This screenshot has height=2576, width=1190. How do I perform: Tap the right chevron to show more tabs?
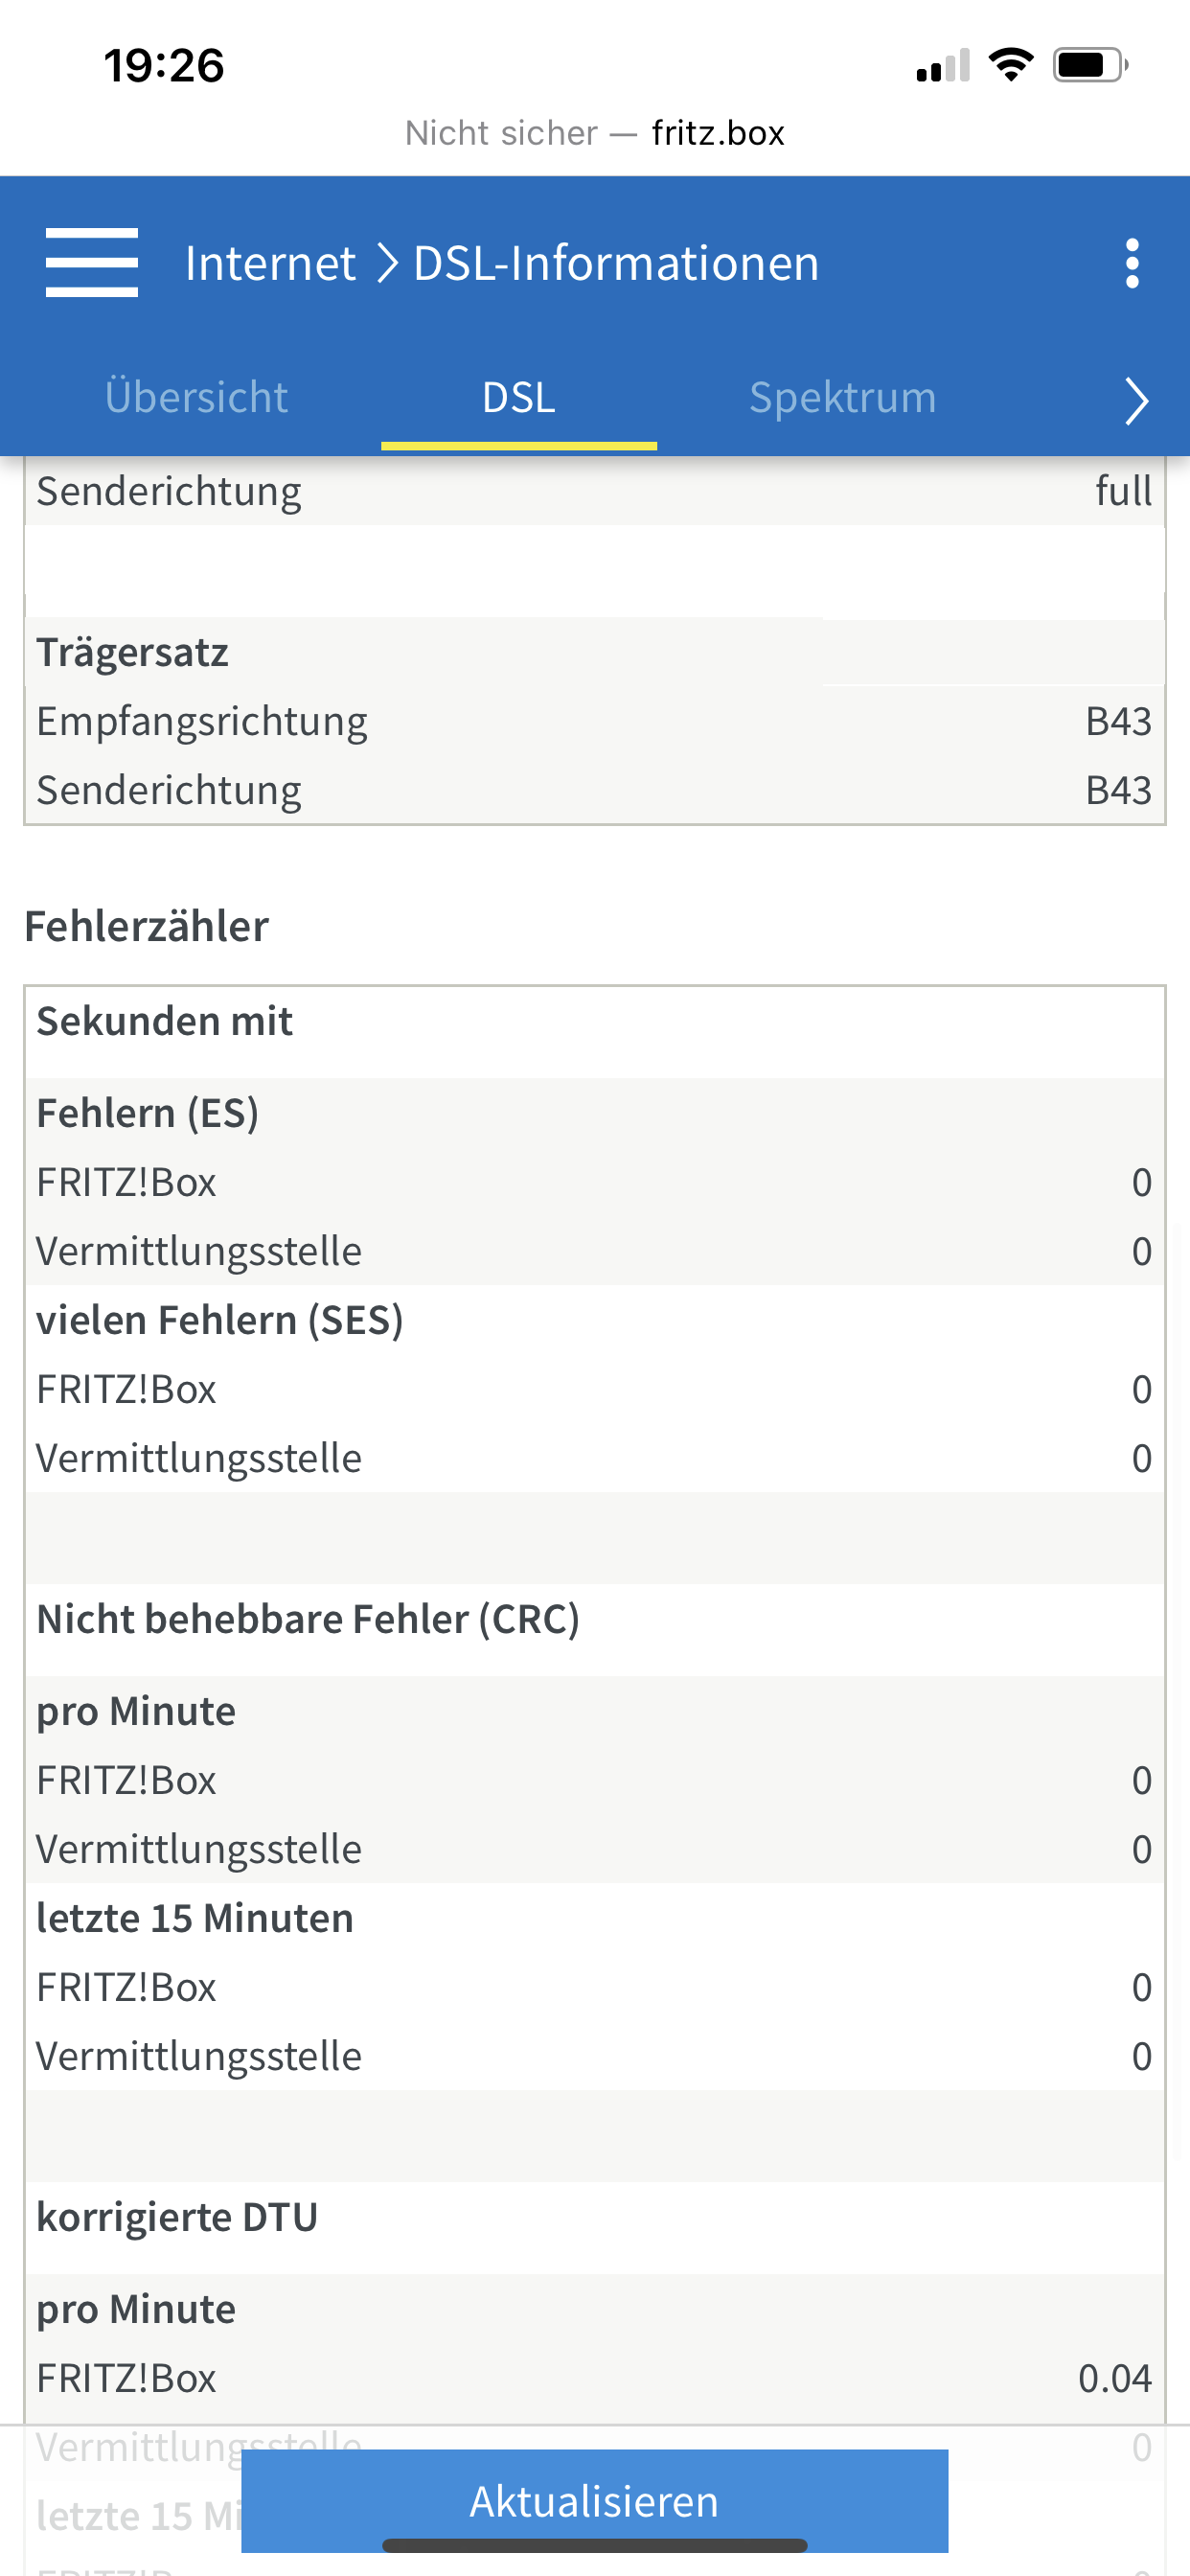(x=1135, y=400)
